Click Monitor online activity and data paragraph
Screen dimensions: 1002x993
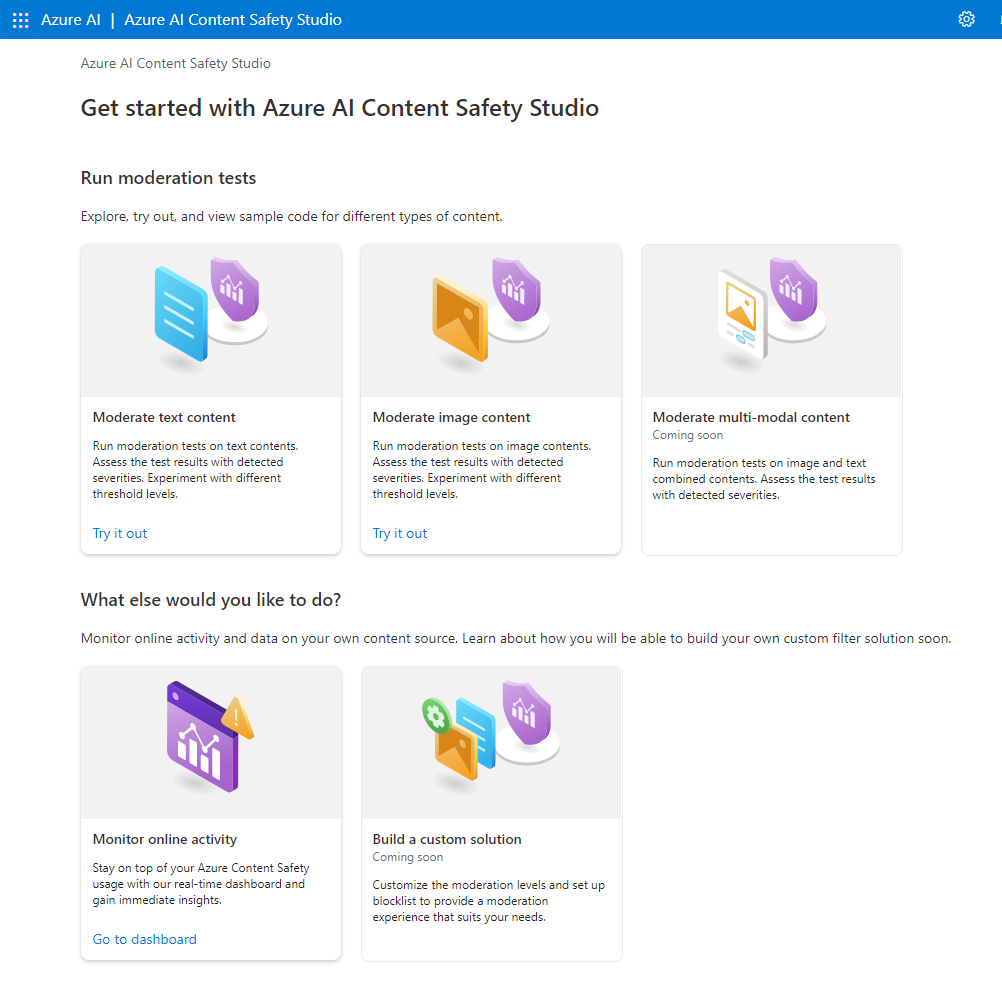(516, 638)
